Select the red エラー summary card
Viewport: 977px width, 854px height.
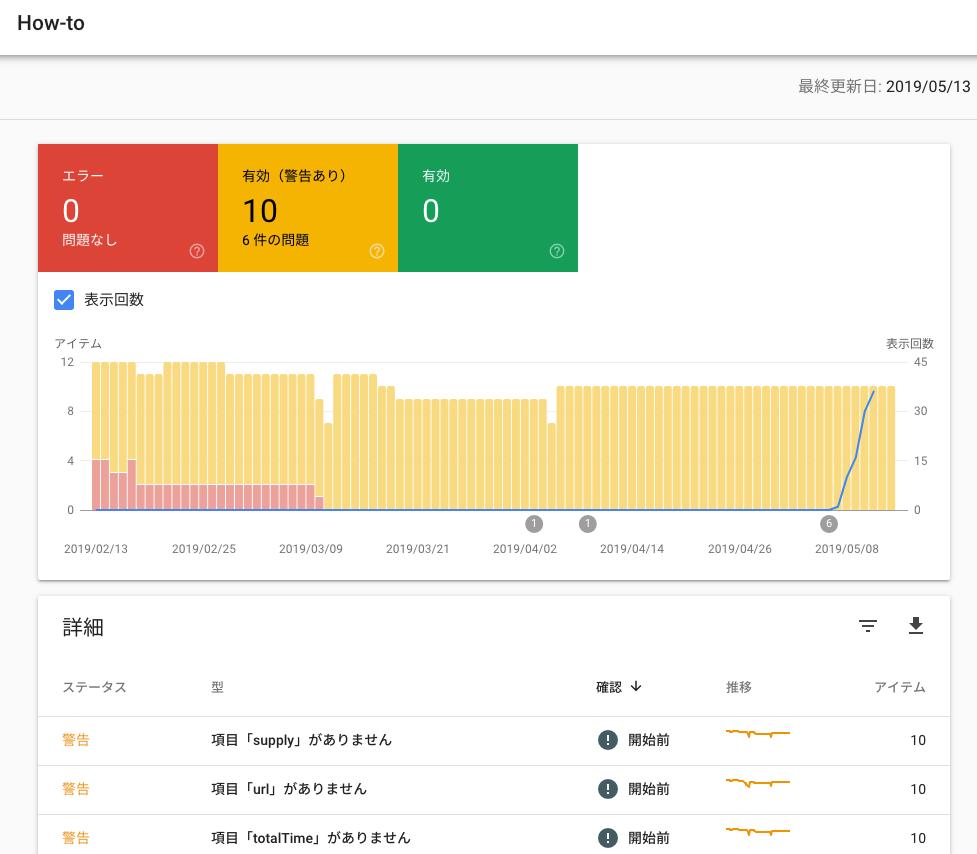(128, 208)
